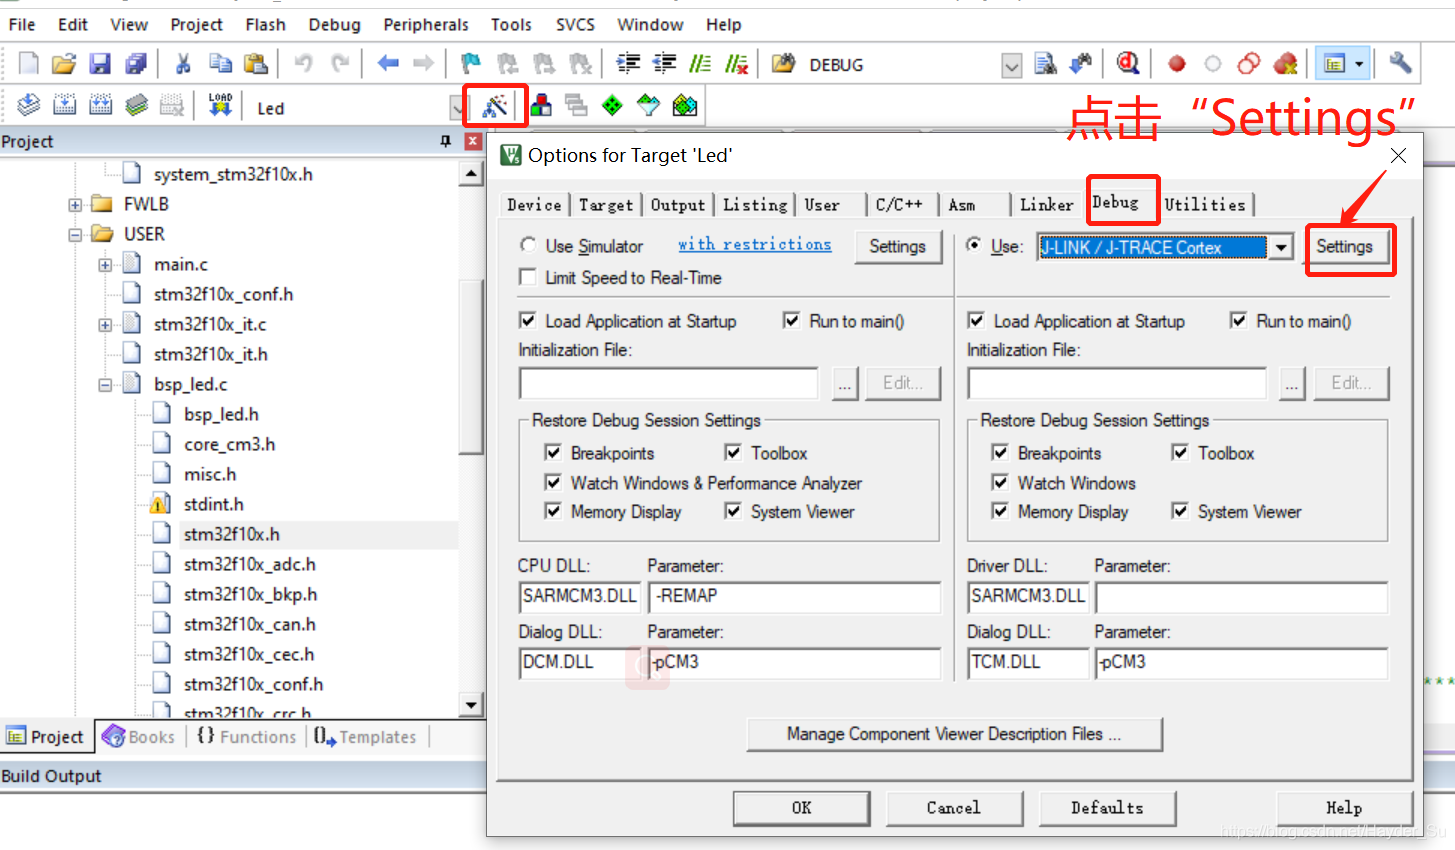The image size is (1455, 850).
Task: Click Manage Component Viewer Description Files button
Action: 954,734
